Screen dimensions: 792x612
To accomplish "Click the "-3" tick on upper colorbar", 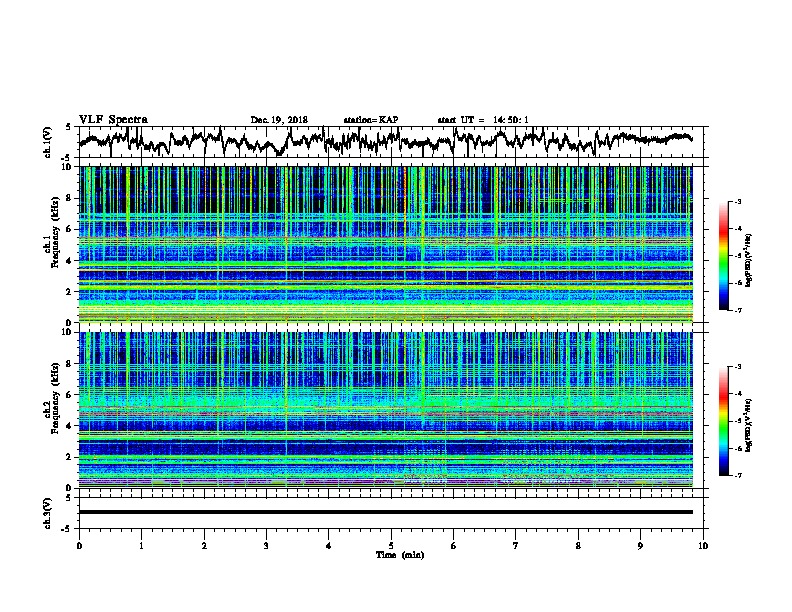I will tap(737, 201).
